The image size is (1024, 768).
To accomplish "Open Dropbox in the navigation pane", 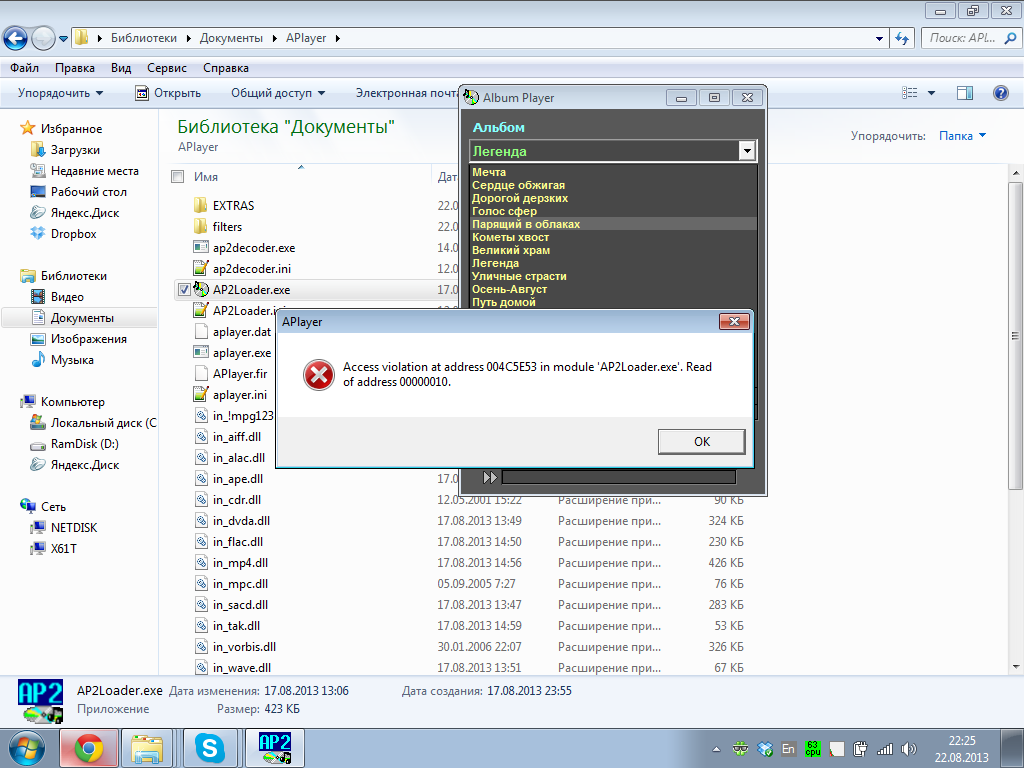I will pyautogui.click(x=73, y=233).
